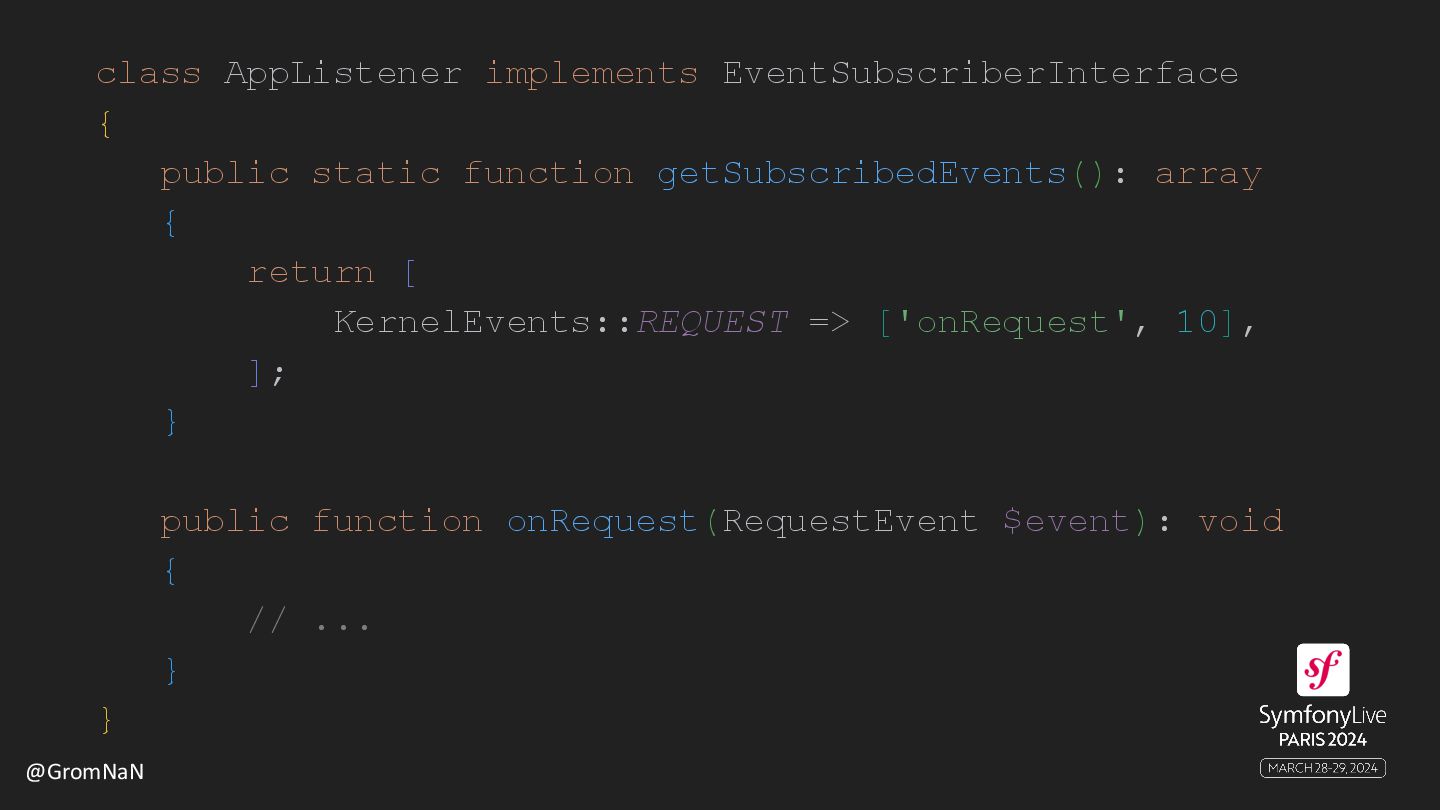Click the EventSubscriberInterface identifier
Viewport: 1440px width, 810px height.
tap(981, 74)
